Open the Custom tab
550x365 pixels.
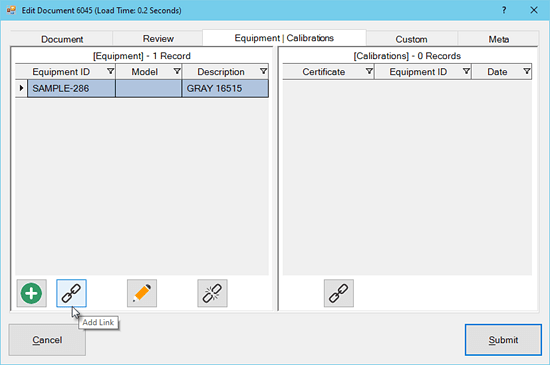[x=411, y=39]
